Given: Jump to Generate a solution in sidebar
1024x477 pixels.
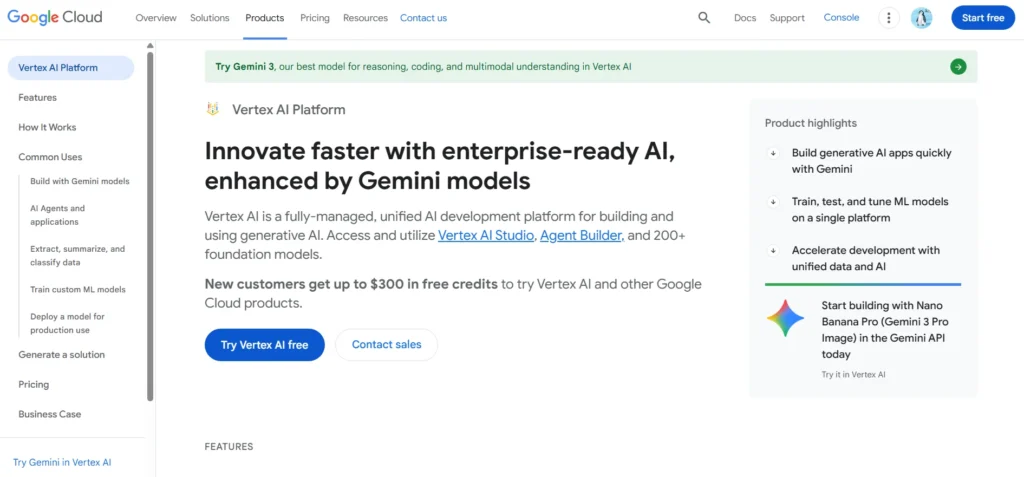Looking at the screenshot, I should point(61,355).
